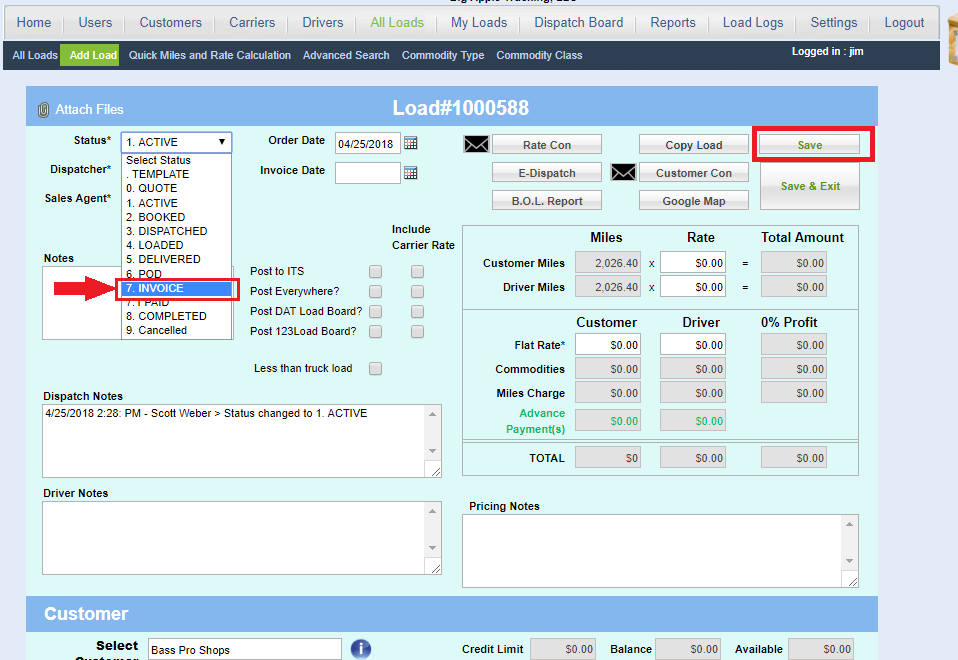Click Pricing Notes scrollbar up arrow
Image resolution: width=958 pixels, height=660 pixels.
click(849, 524)
